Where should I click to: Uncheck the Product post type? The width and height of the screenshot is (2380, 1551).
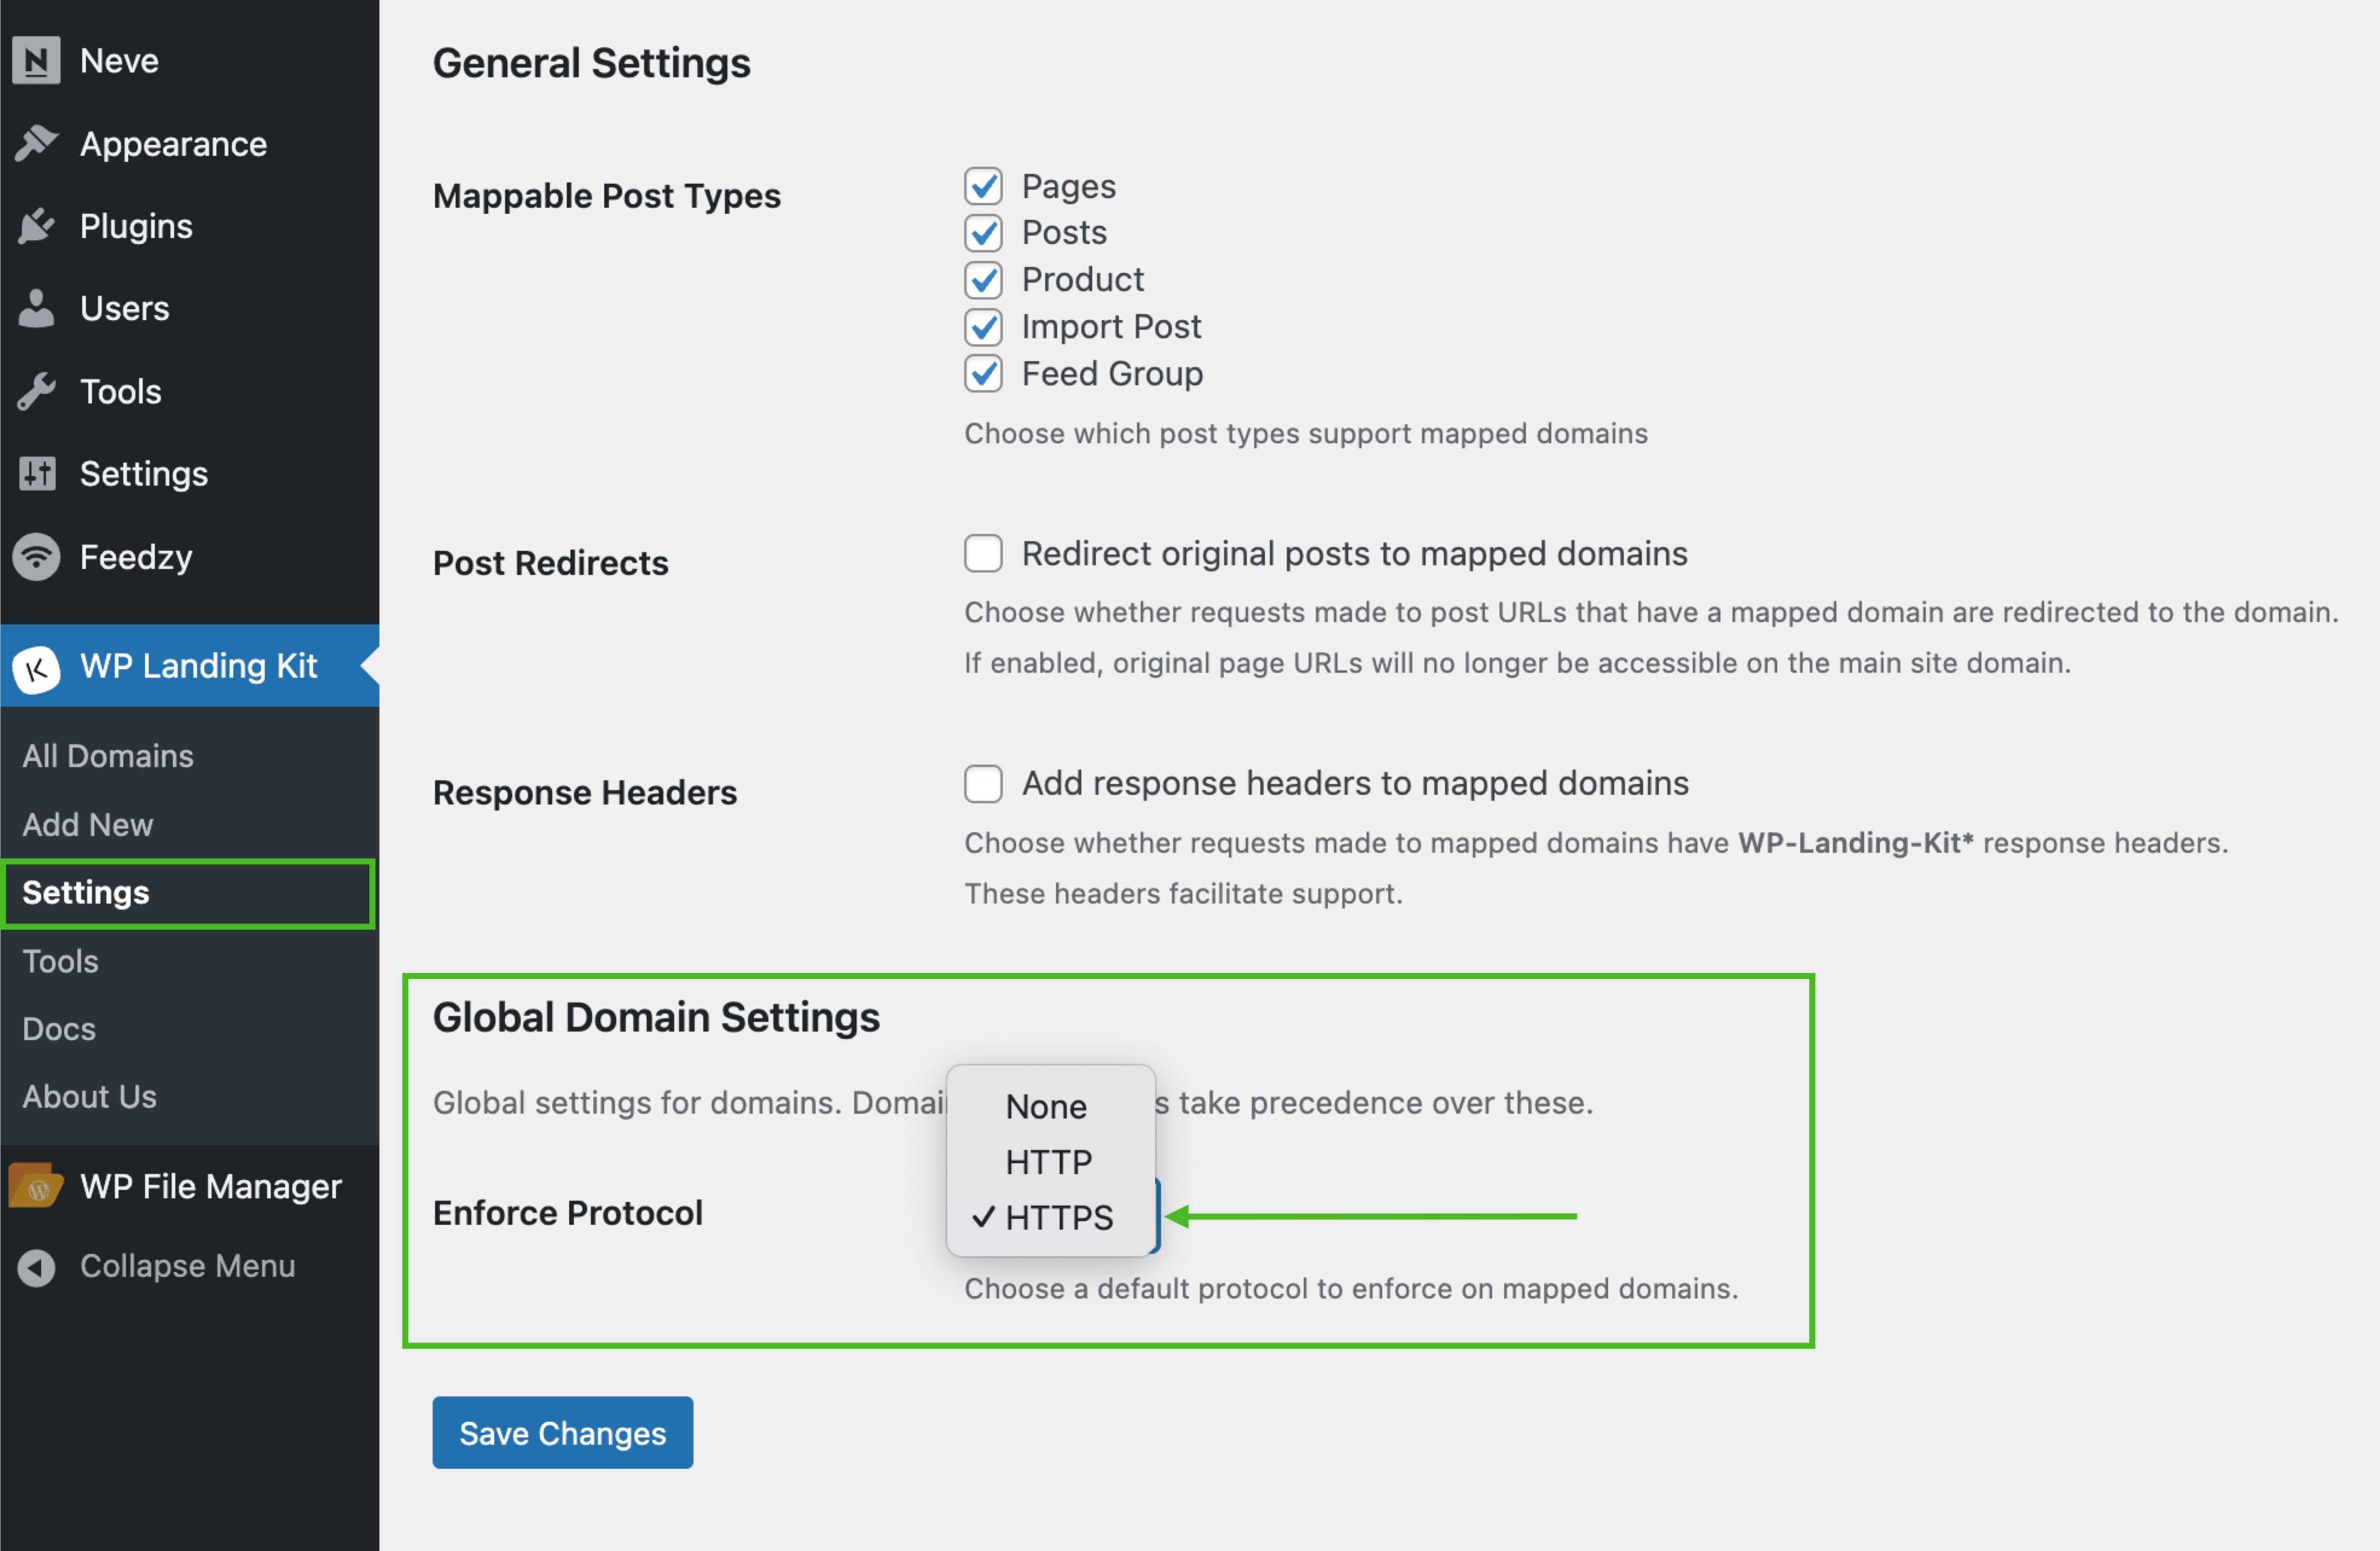(x=983, y=280)
